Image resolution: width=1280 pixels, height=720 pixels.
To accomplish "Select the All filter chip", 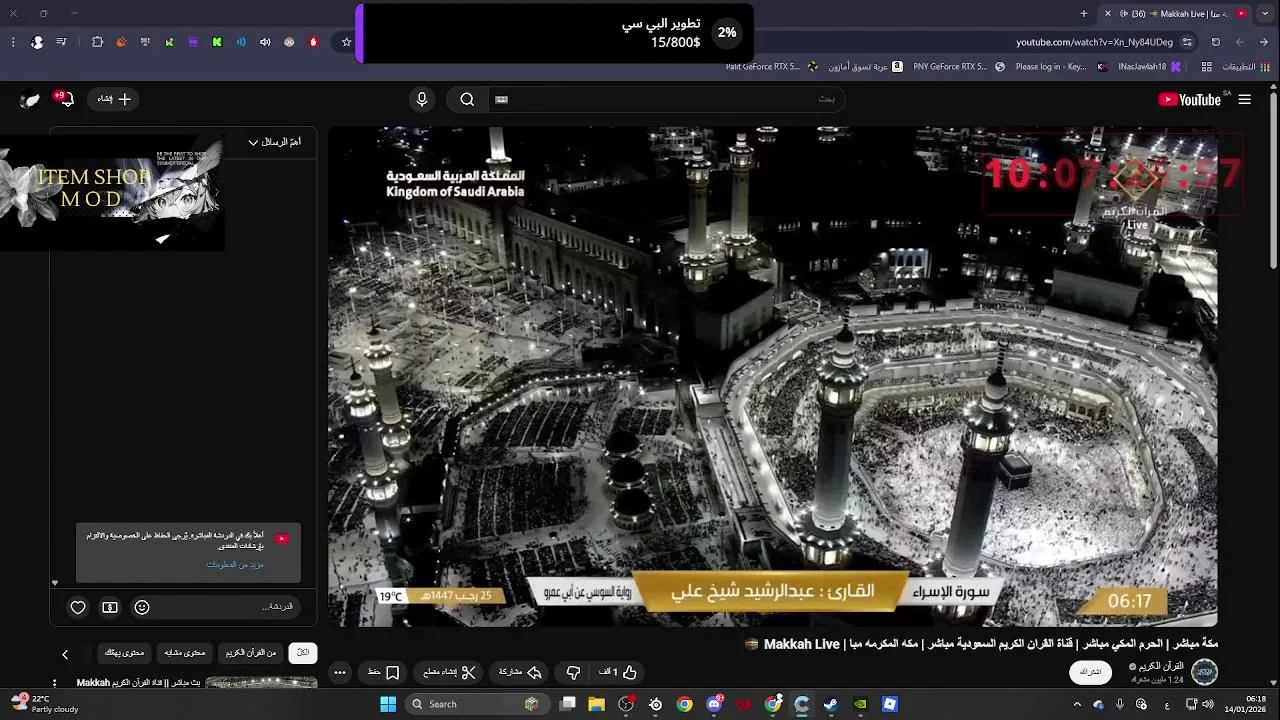I will tap(303, 652).
